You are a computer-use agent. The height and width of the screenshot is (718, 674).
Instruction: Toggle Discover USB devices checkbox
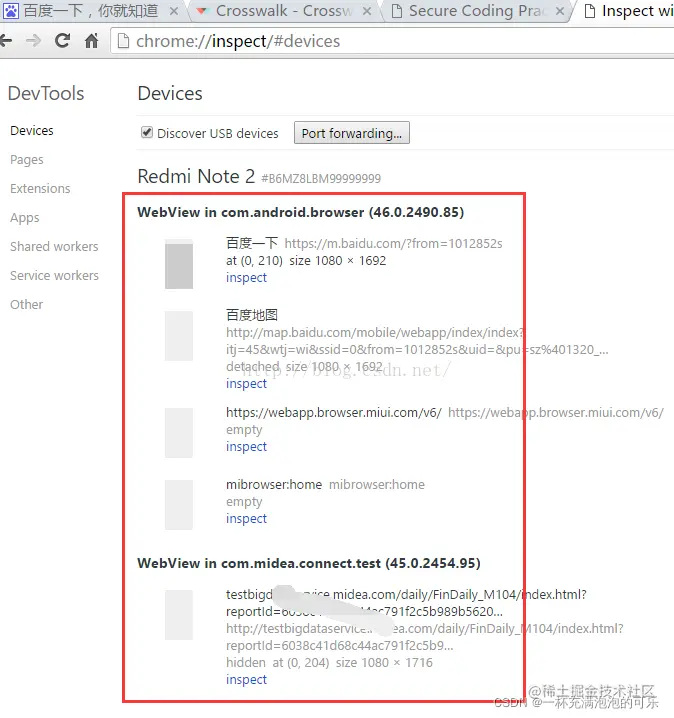(147, 133)
